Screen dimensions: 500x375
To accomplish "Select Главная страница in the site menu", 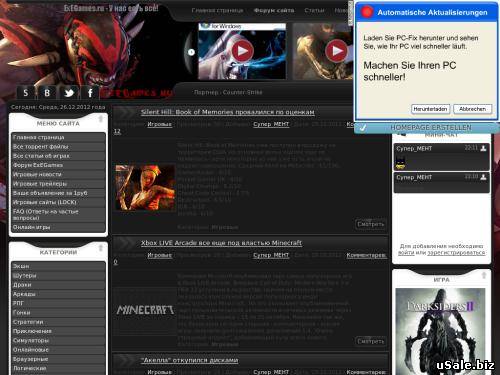I will coord(58,137).
